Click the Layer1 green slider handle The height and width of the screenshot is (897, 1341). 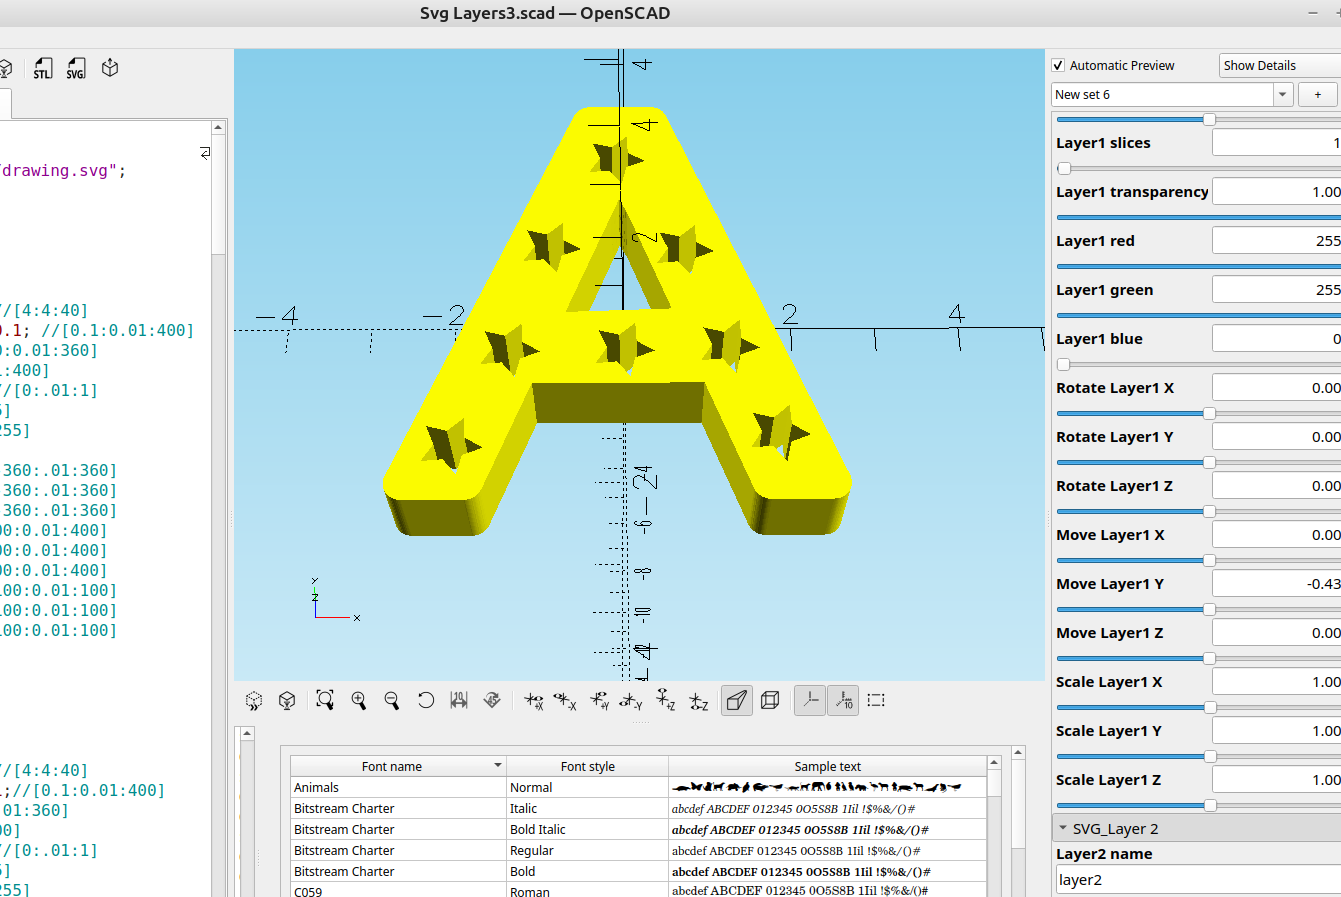click(x=1336, y=315)
